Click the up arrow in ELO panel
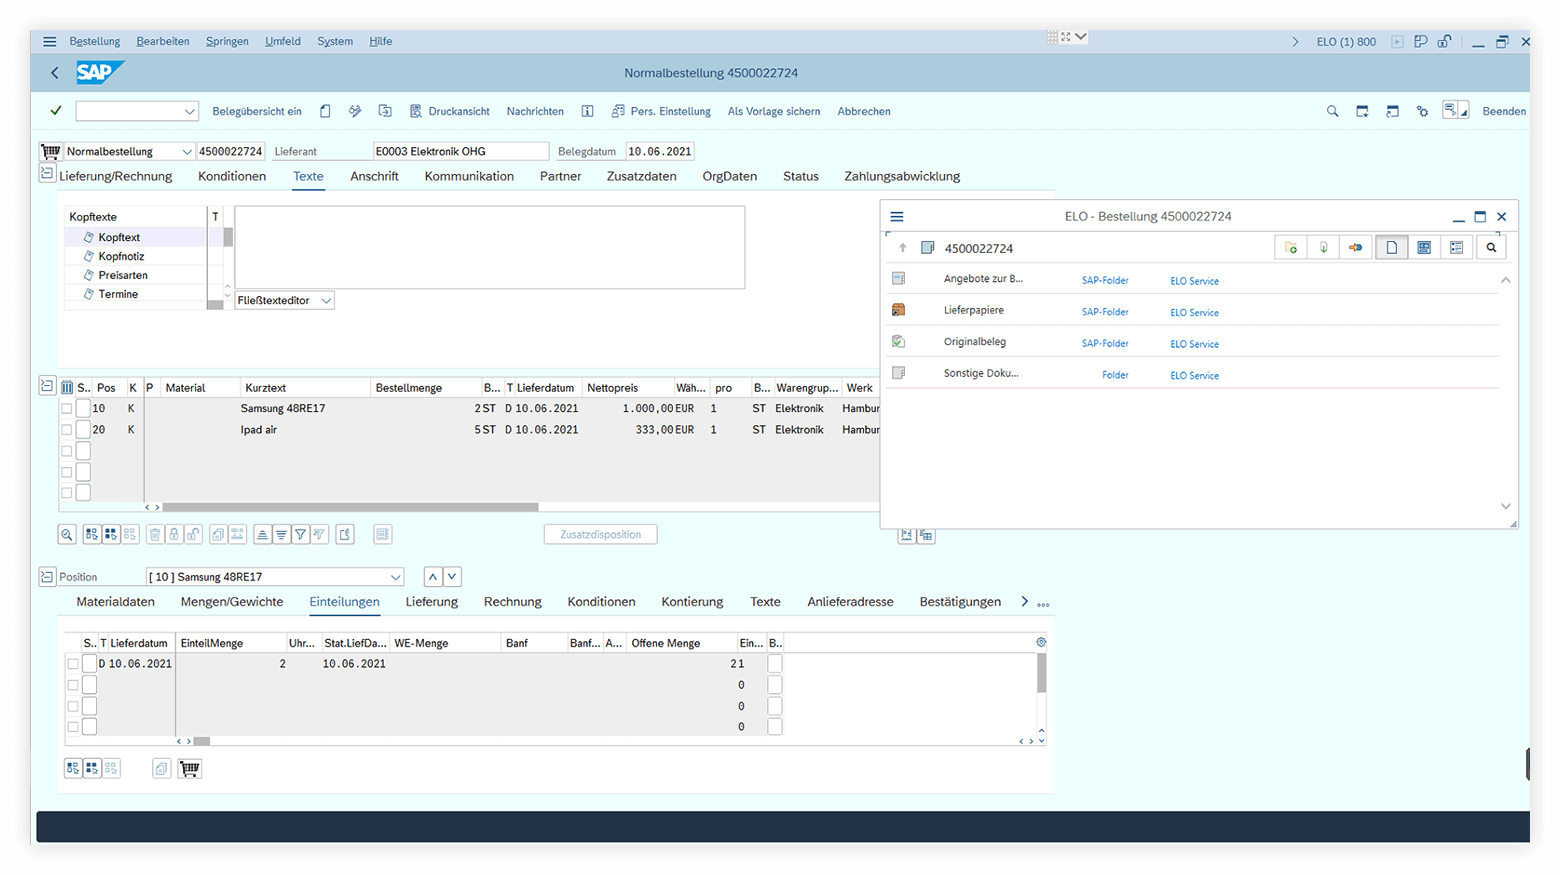Image resolution: width=1560 pixels, height=875 pixels. point(902,248)
